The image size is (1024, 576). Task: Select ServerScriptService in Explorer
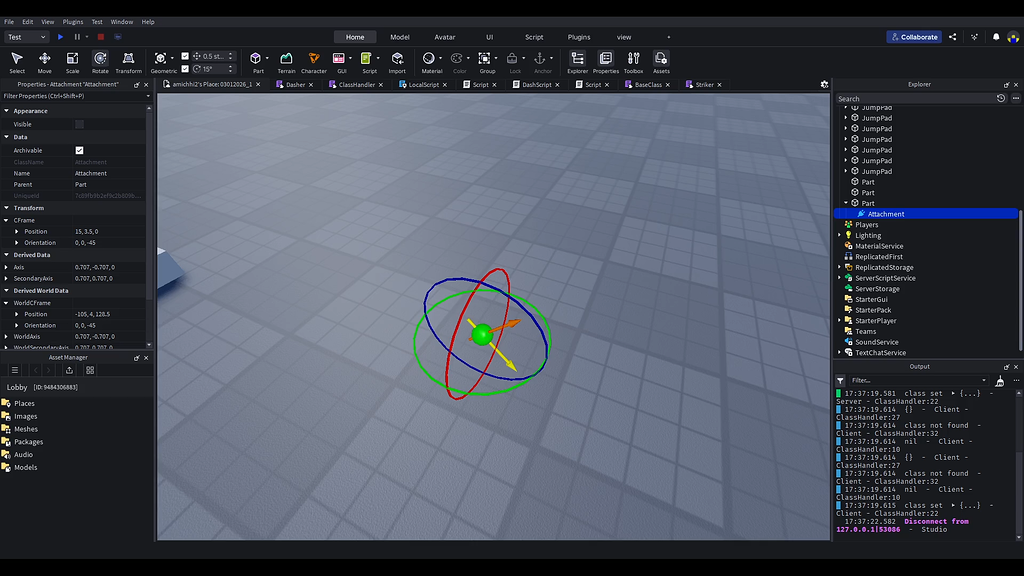885,278
